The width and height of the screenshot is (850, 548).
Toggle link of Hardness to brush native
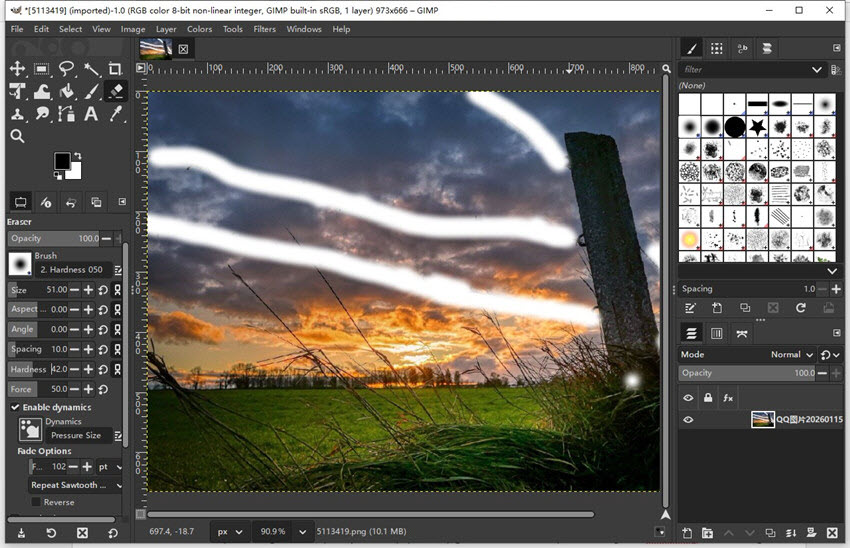(x=117, y=369)
